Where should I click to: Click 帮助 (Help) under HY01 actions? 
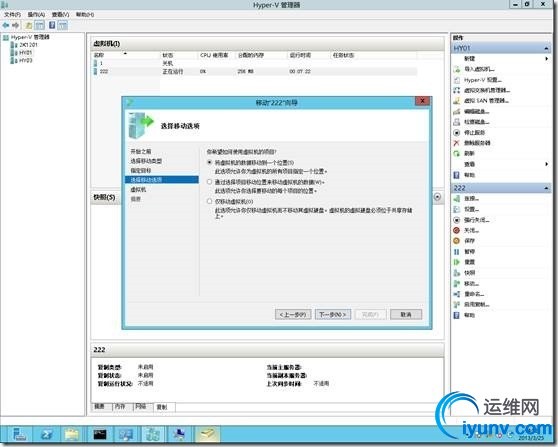click(469, 175)
